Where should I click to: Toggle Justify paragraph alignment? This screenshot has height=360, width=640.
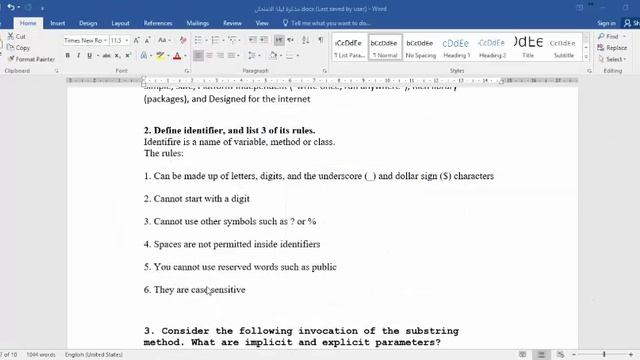(x=231, y=56)
